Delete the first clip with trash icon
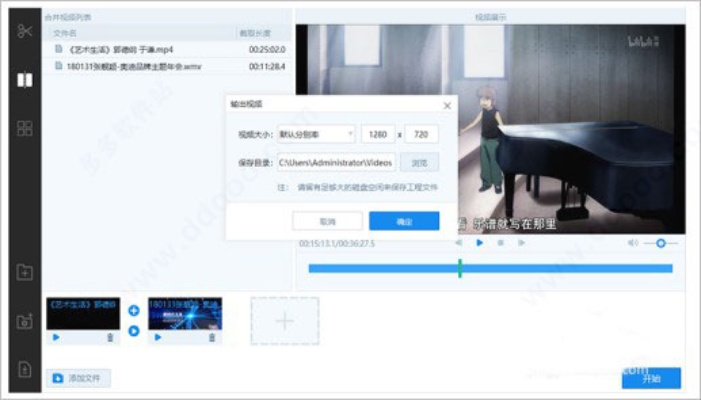The height and width of the screenshot is (400, 701). click(110, 337)
